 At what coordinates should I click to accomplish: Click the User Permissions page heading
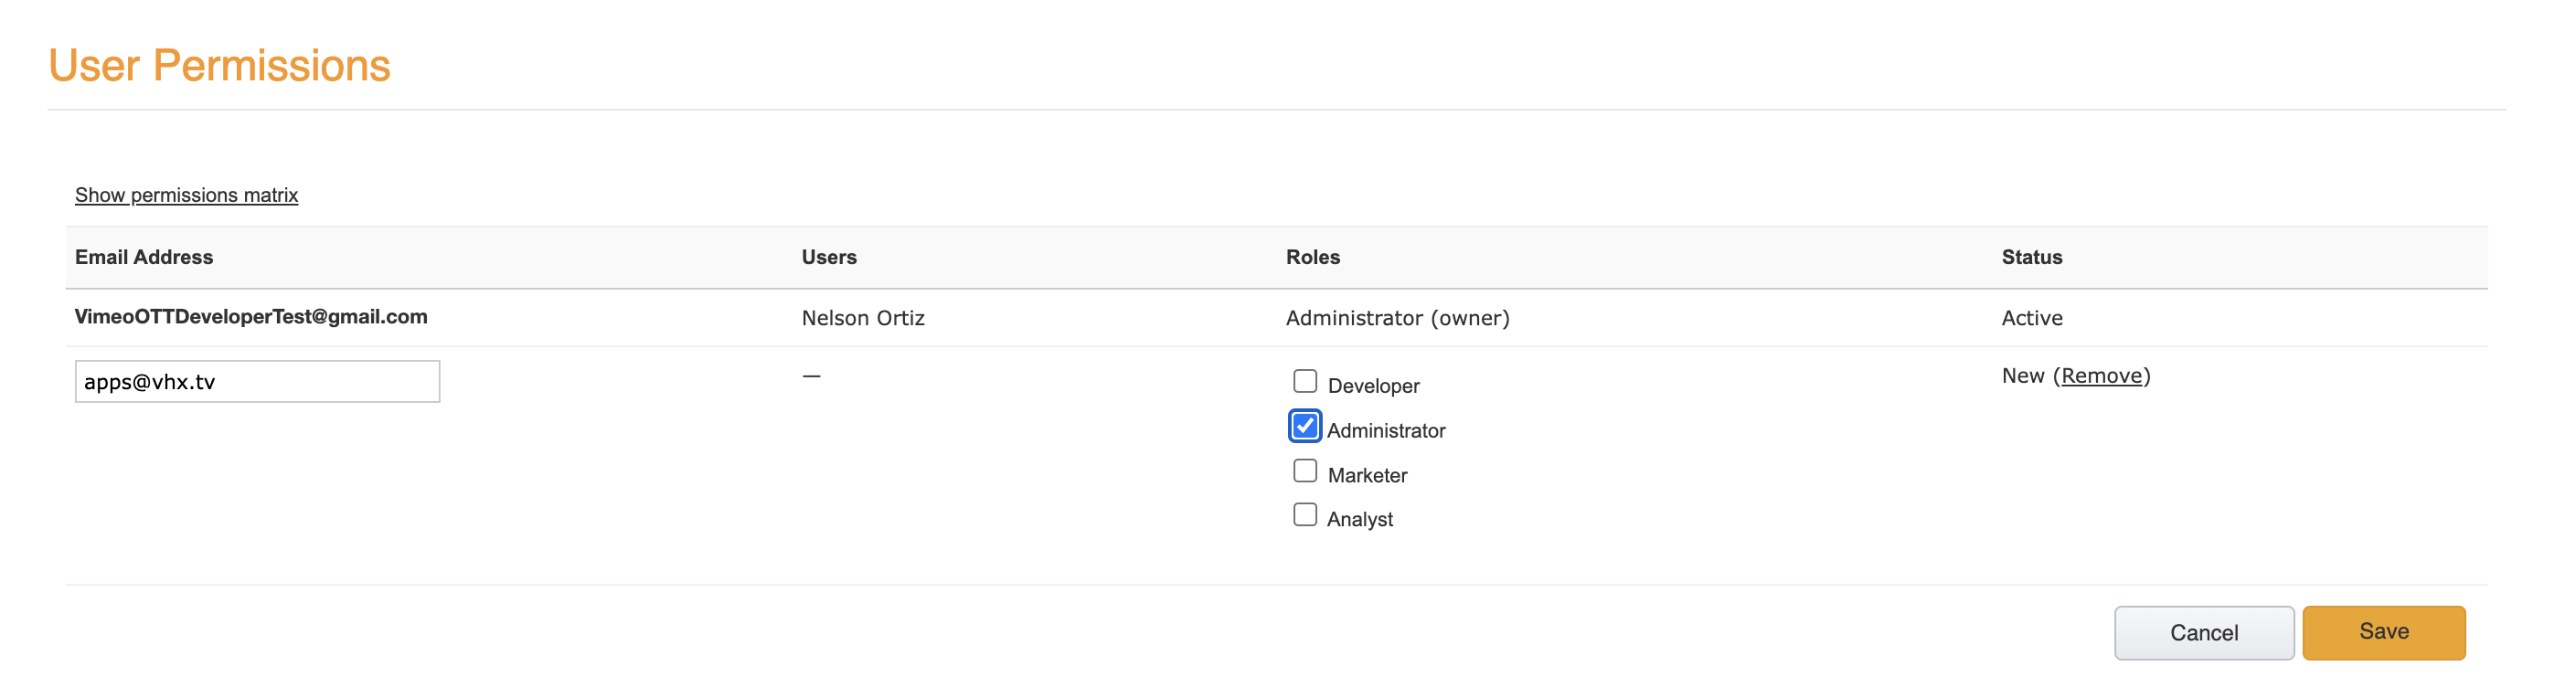click(219, 66)
